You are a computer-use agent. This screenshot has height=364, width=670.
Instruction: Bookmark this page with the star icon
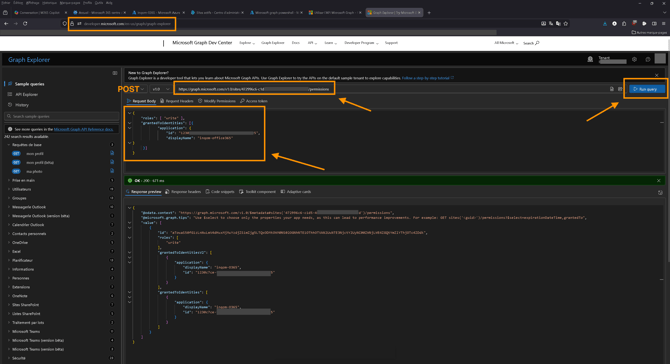click(566, 23)
